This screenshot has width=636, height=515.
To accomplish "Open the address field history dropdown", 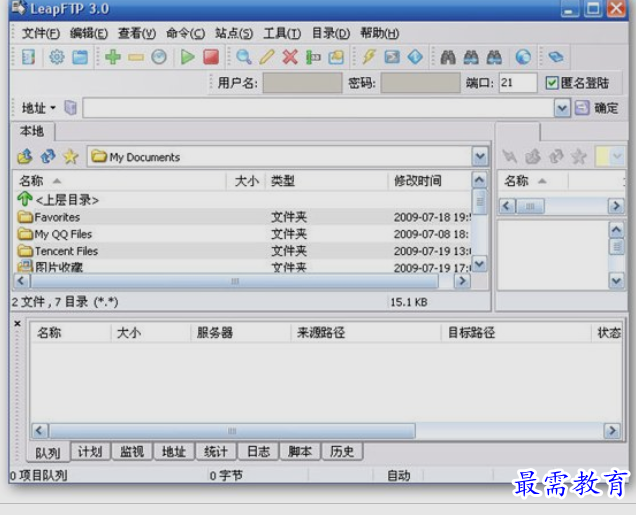I will [562, 108].
